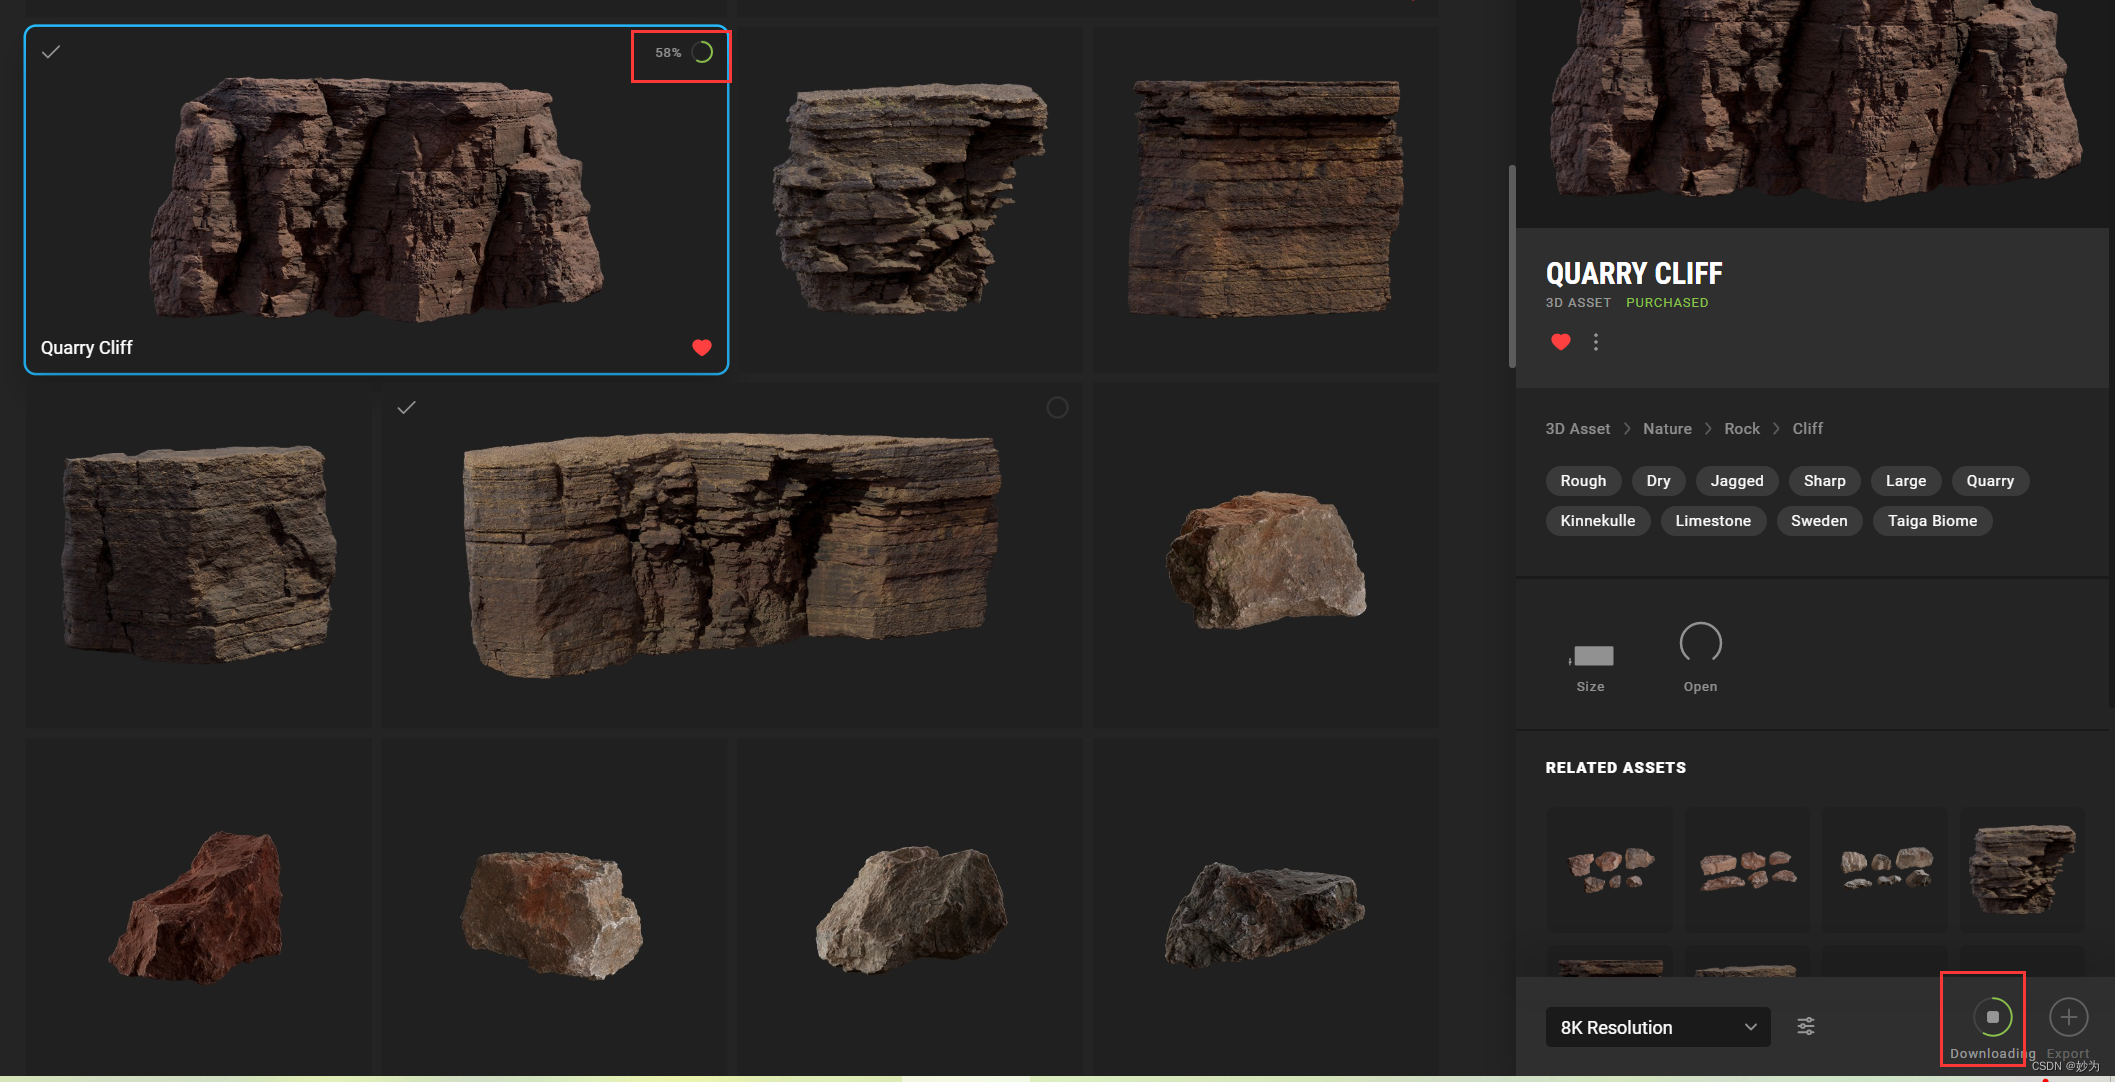Click the asset grid vertical scrollbar
Screen dimensions: 2115x1082
[1512, 266]
